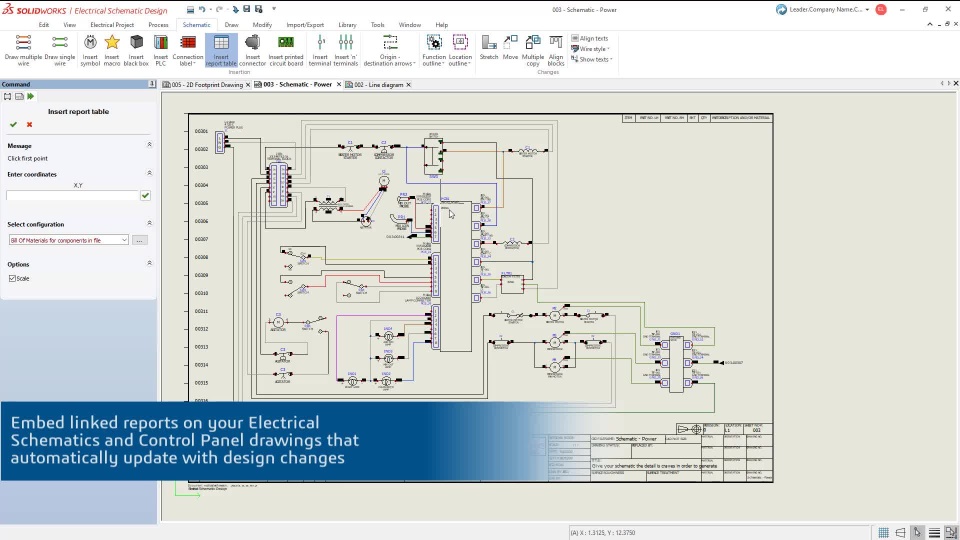
Task: Collapse the Options section
Action: (149, 263)
